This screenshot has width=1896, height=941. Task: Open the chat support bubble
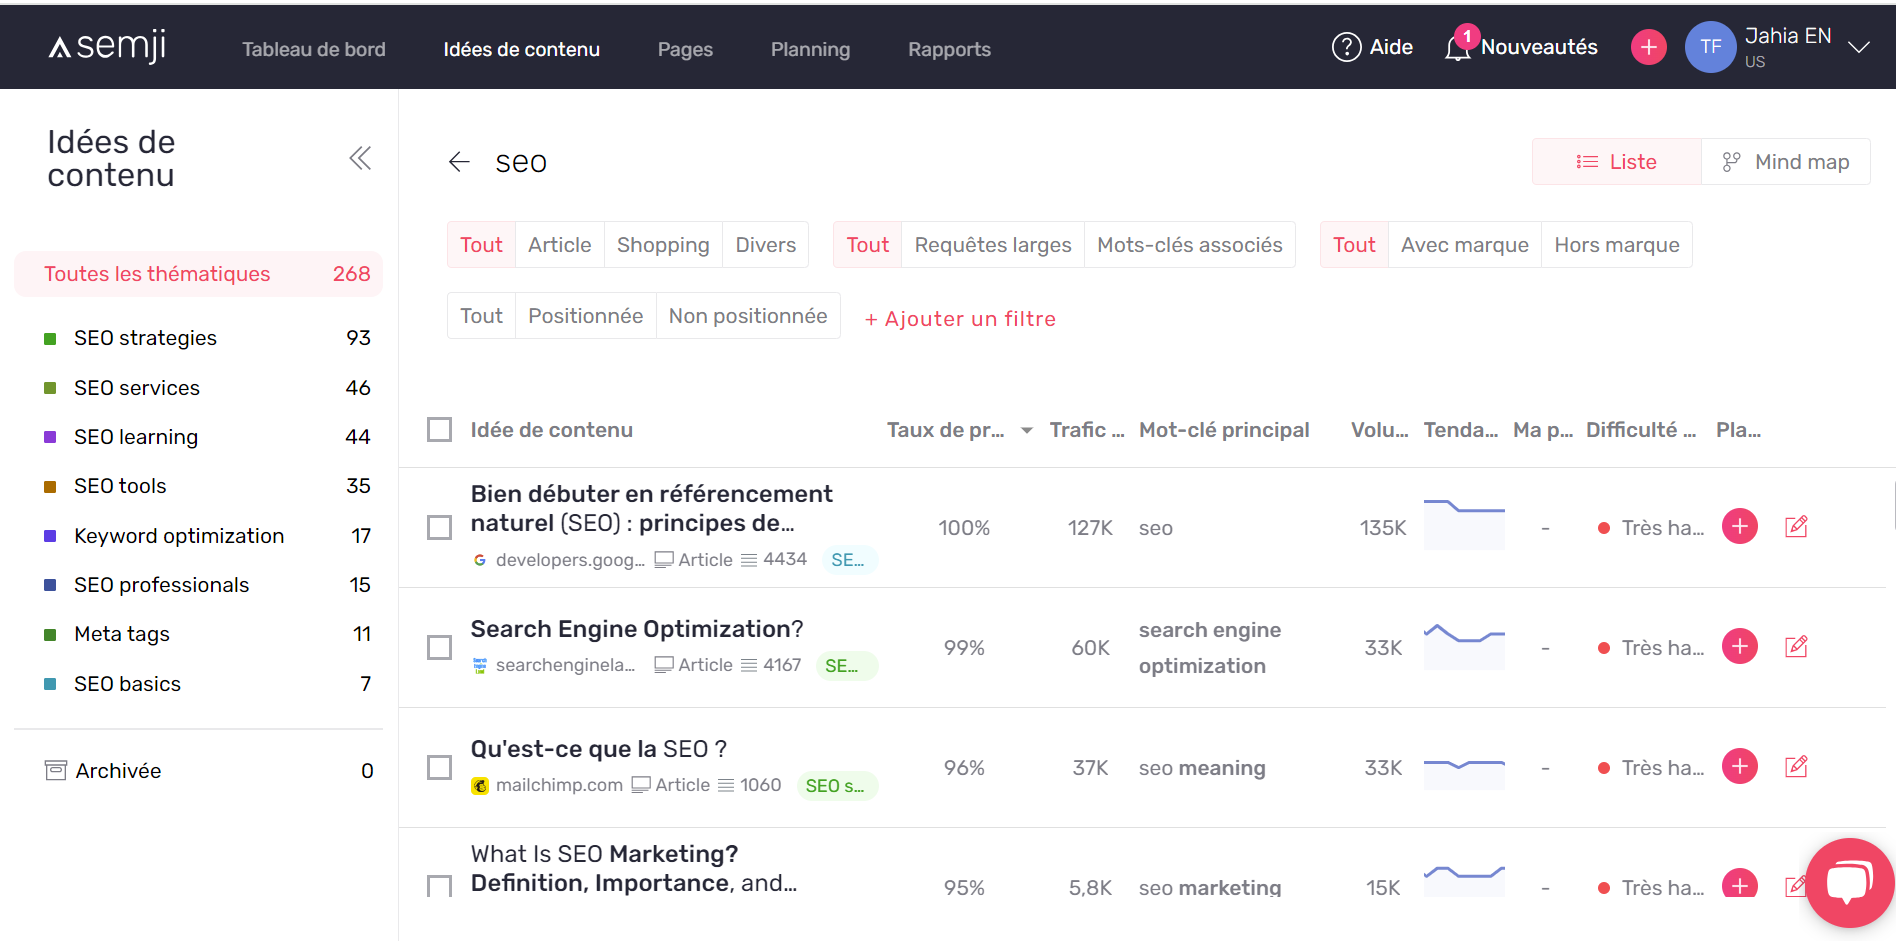[x=1849, y=883]
